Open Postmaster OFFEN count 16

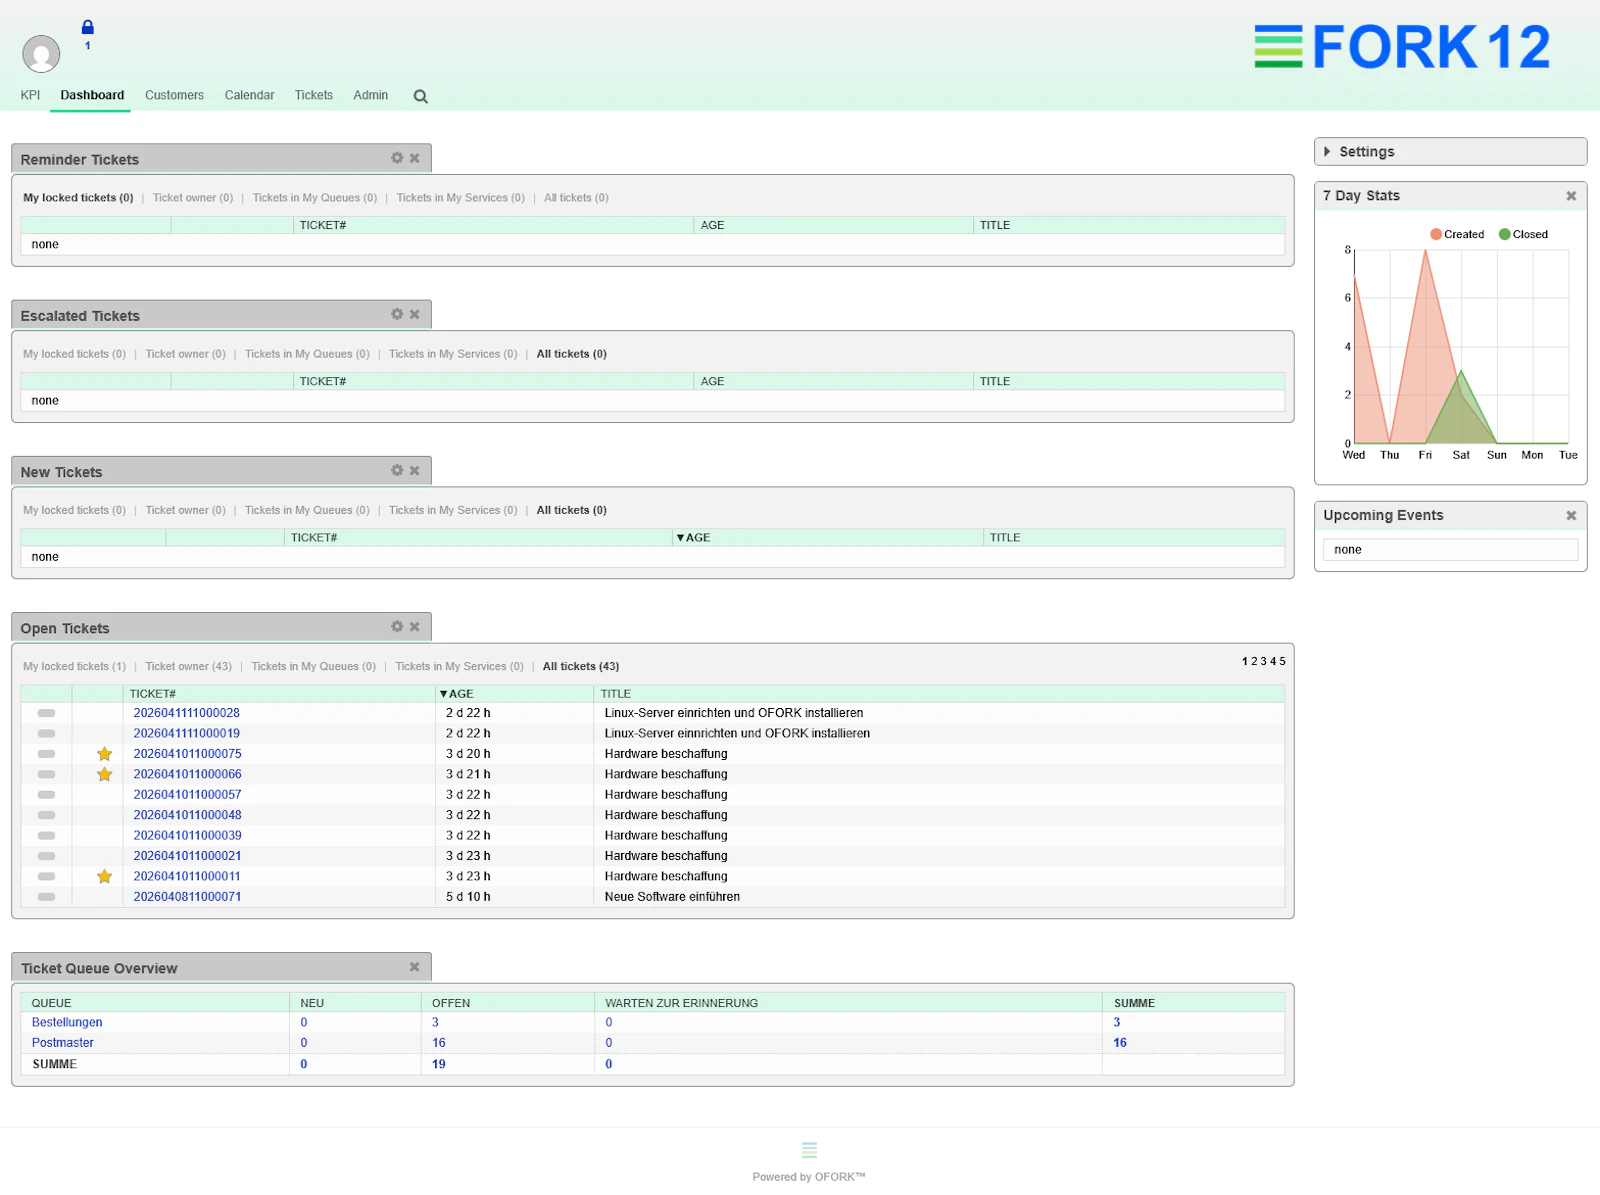pyautogui.click(x=439, y=1043)
